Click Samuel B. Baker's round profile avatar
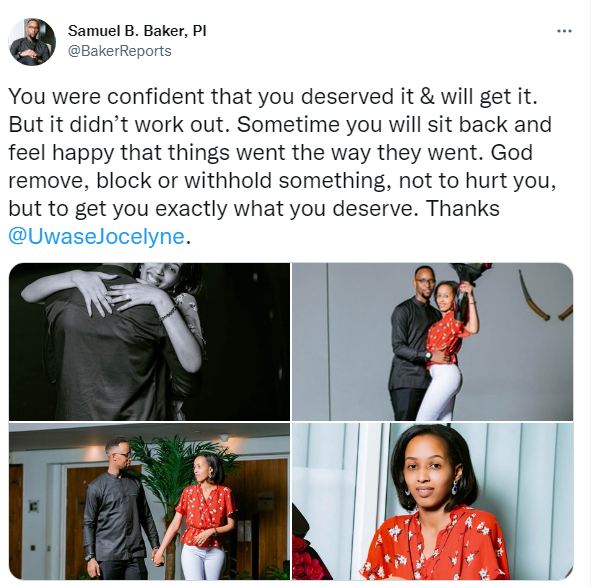 32,42
